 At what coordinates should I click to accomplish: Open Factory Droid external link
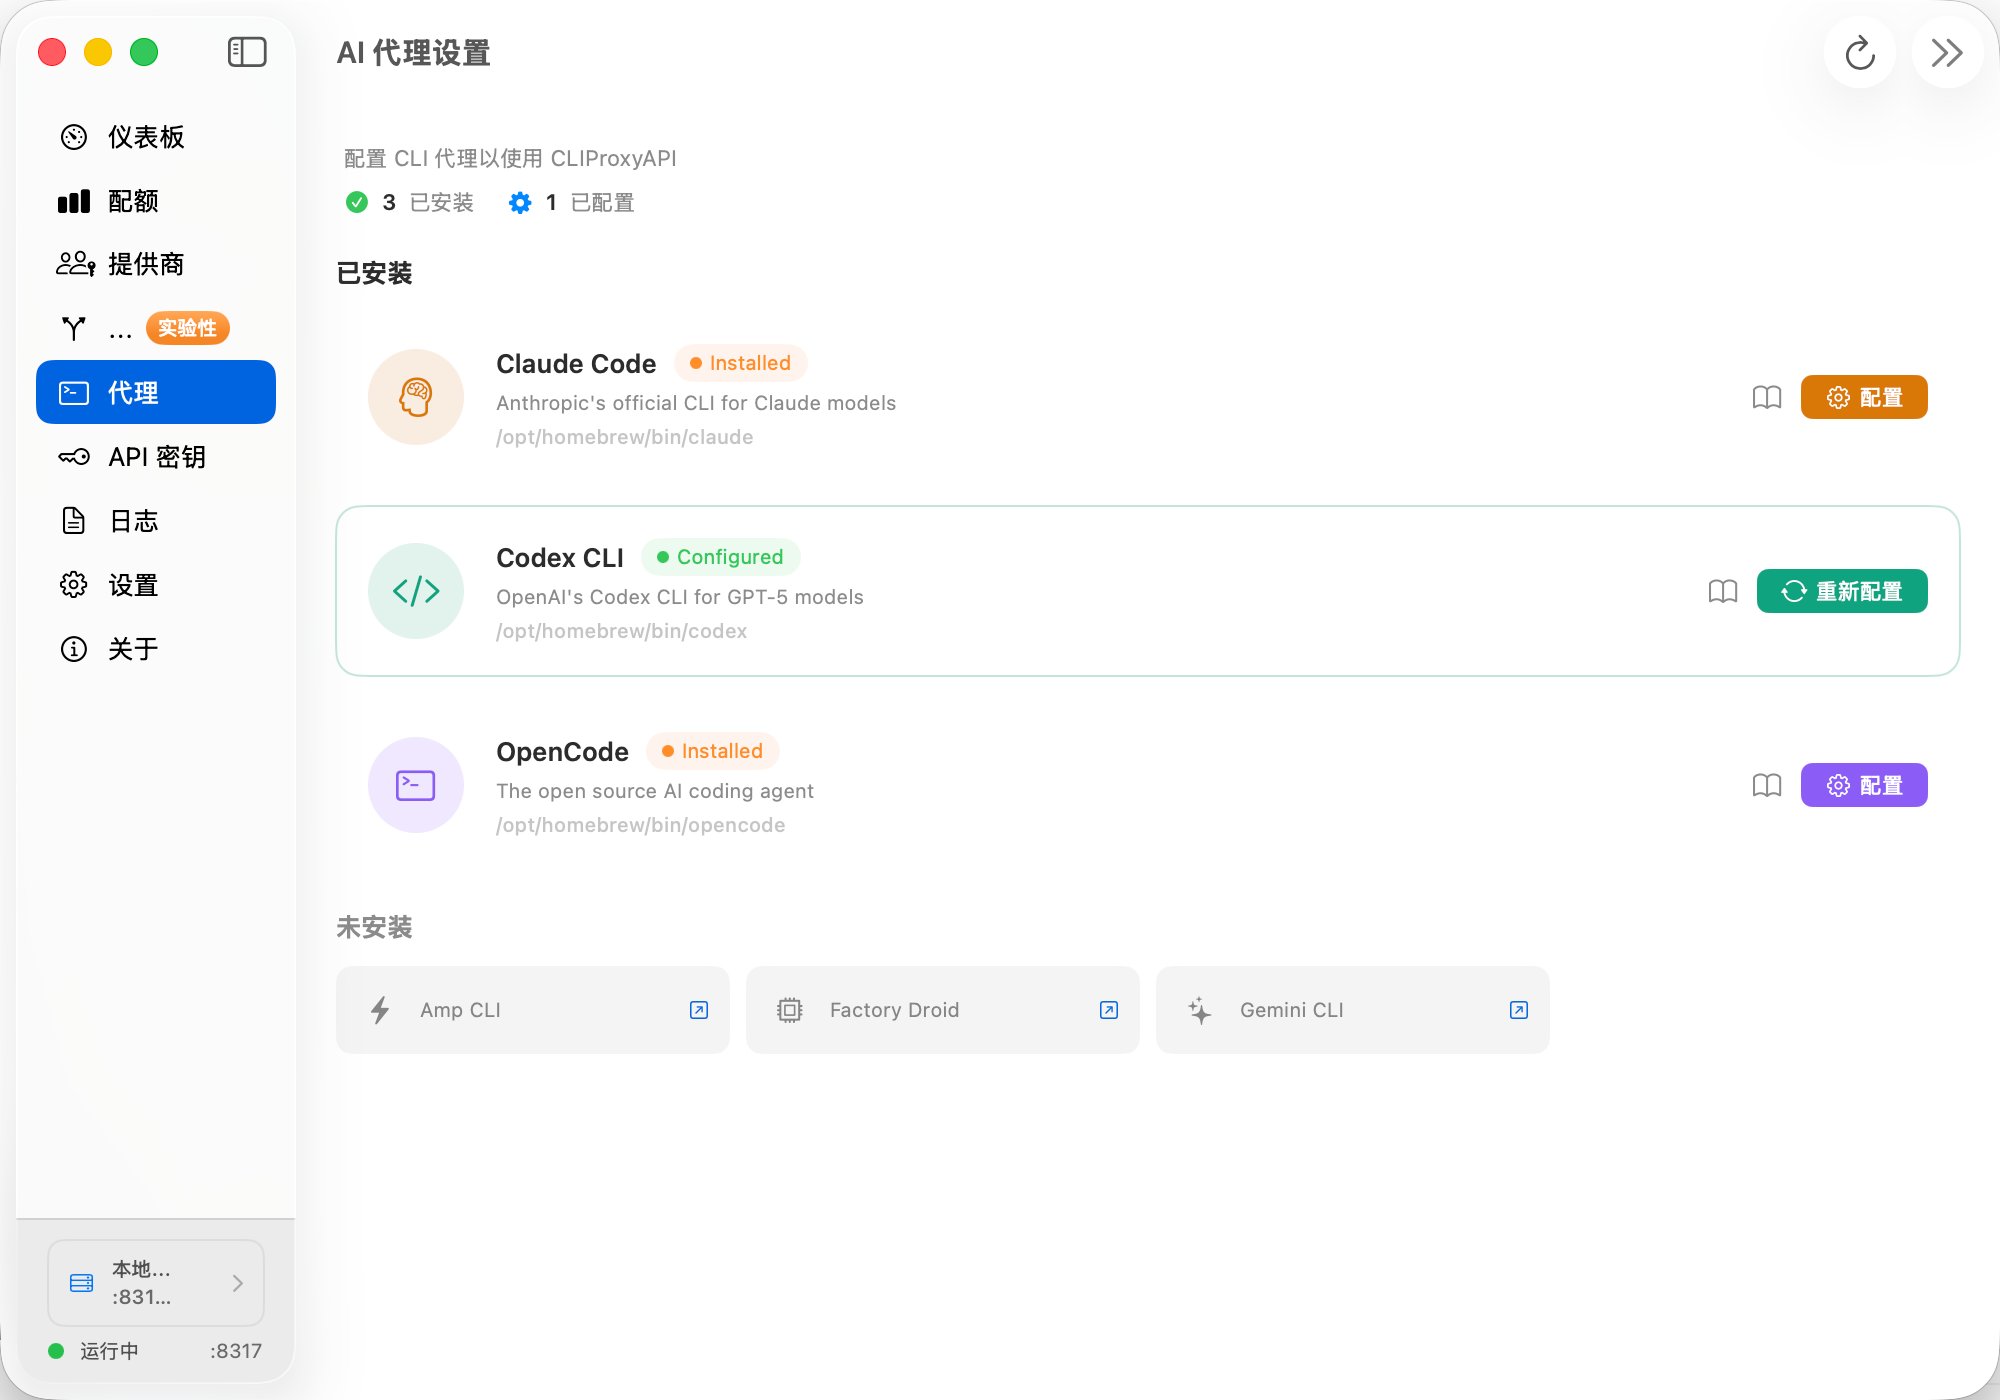[1108, 1010]
